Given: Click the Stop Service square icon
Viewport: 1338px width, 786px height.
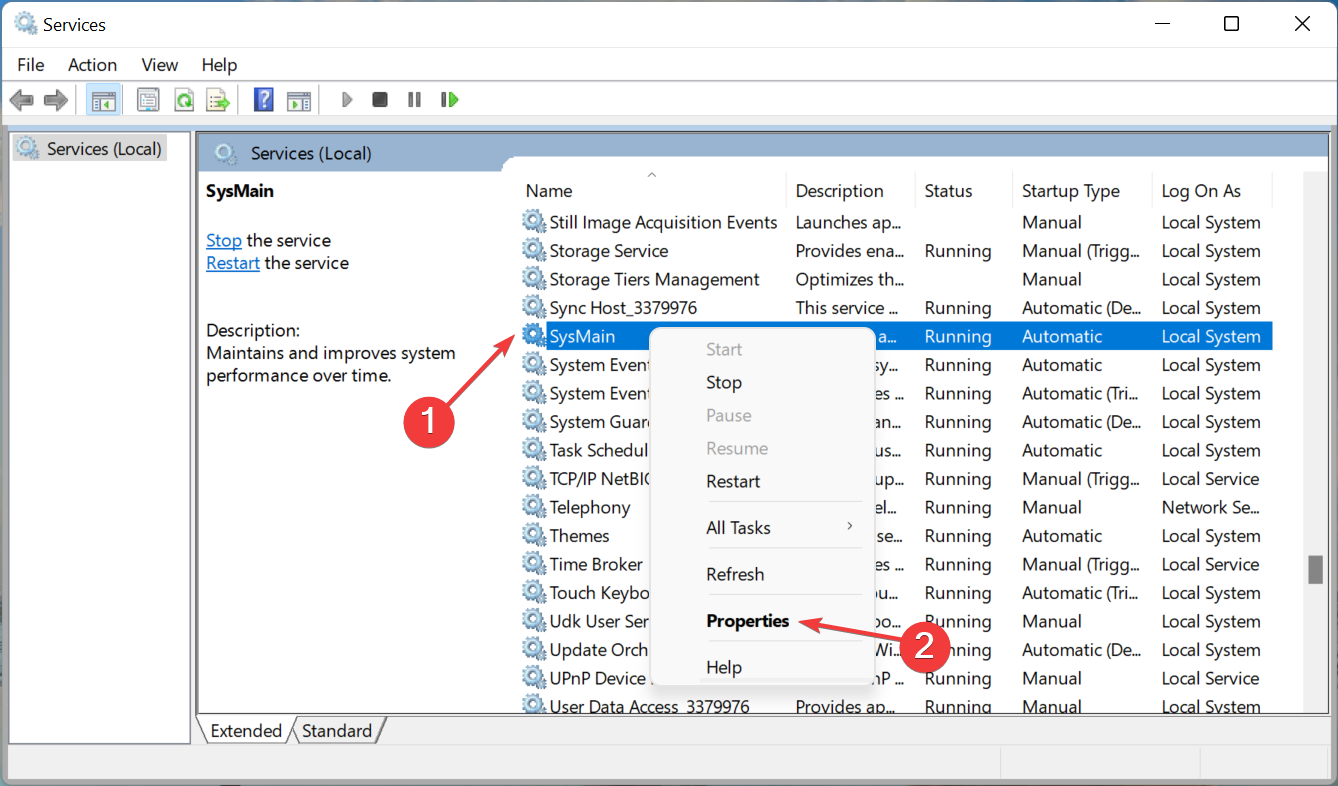Looking at the screenshot, I should coord(380,99).
